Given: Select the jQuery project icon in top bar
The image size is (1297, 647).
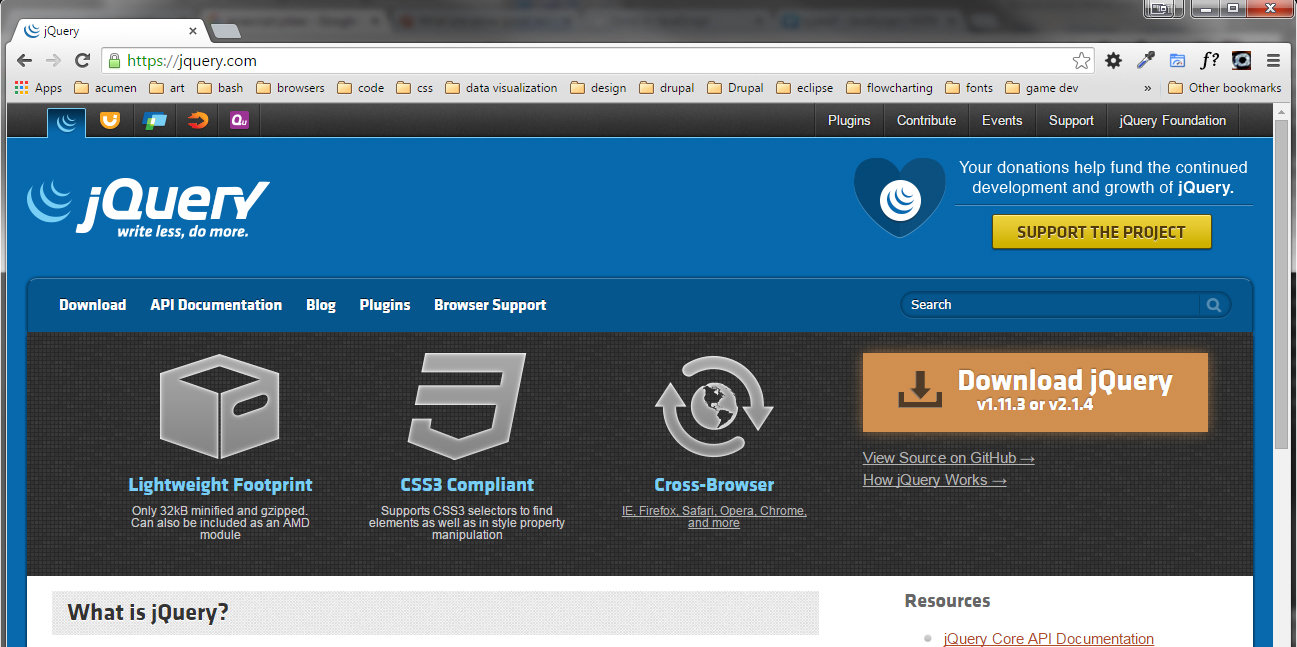Looking at the screenshot, I should [x=67, y=121].
